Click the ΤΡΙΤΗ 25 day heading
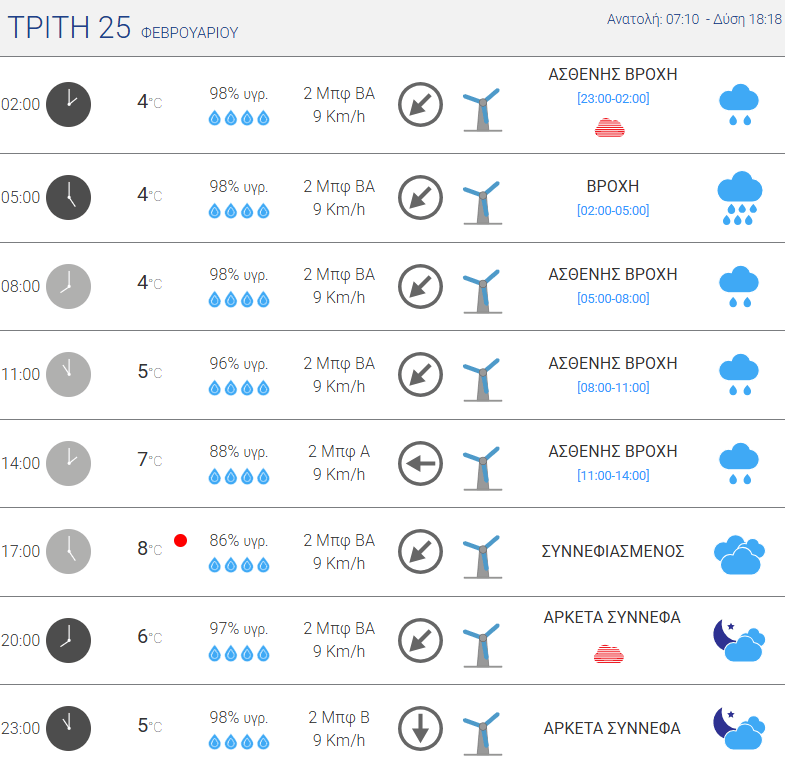The width and height of the screenshot is (785, 763). point(69,28)
